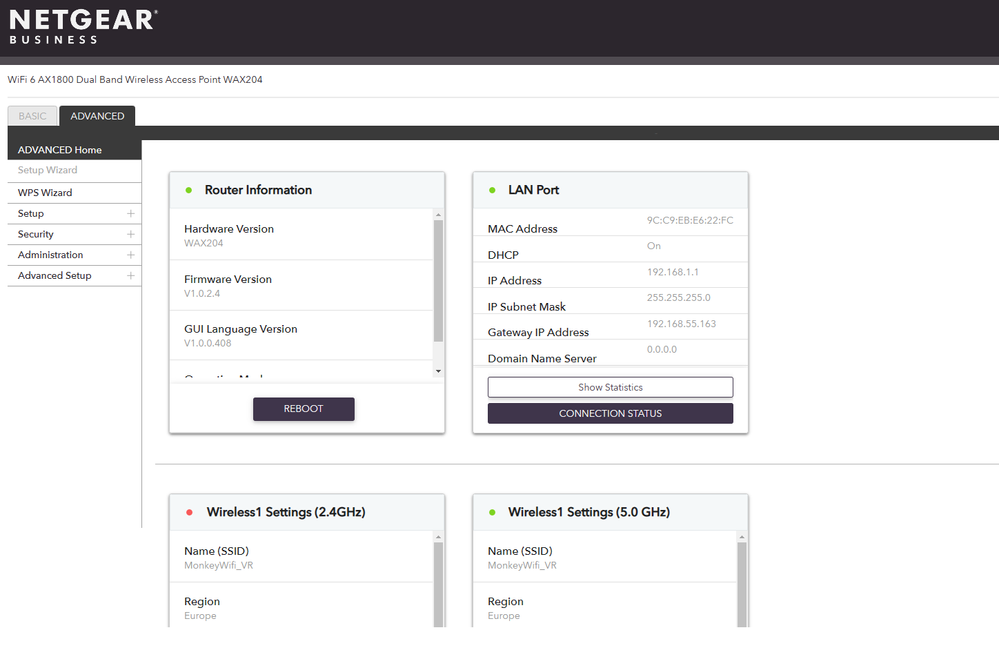Screen dimensions: 999x646
Task: Click the MAC address 9C:C9:EB:E6:22:FC
Action: [690, 220]
